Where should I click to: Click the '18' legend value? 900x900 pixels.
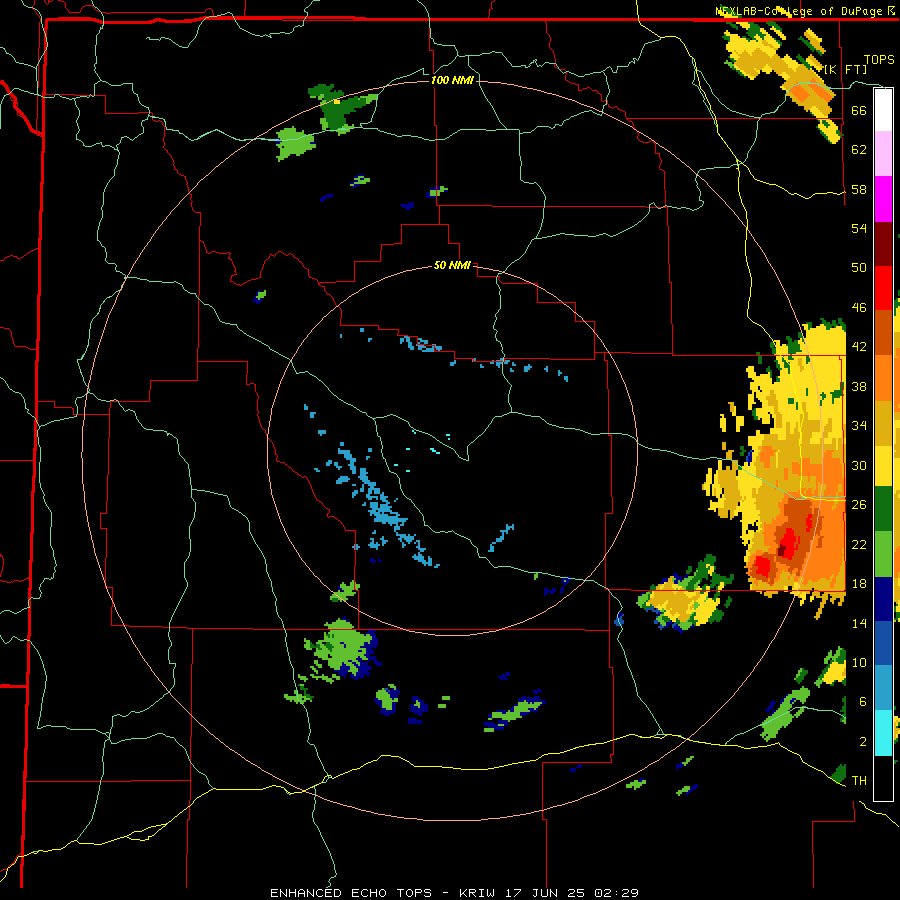tap(859, 584)
